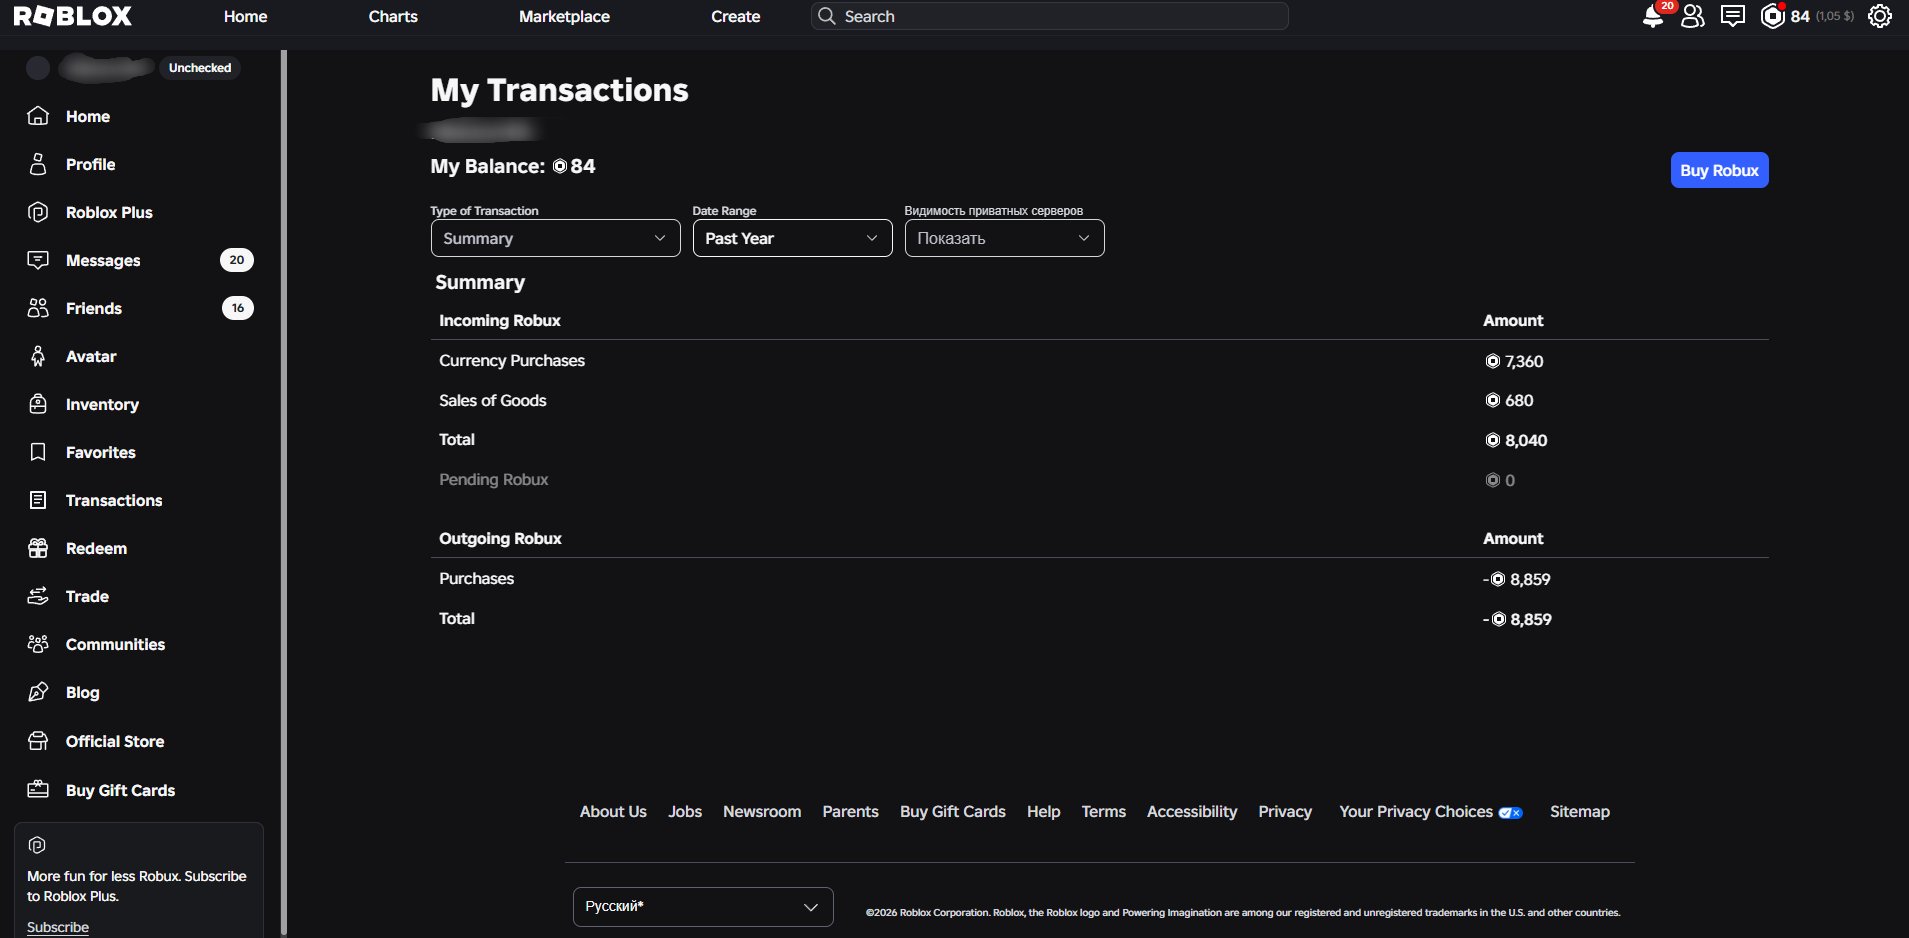Click the Messages icon in sidebar
Viewport: 1909px width, 938px height.
[38, 260]
